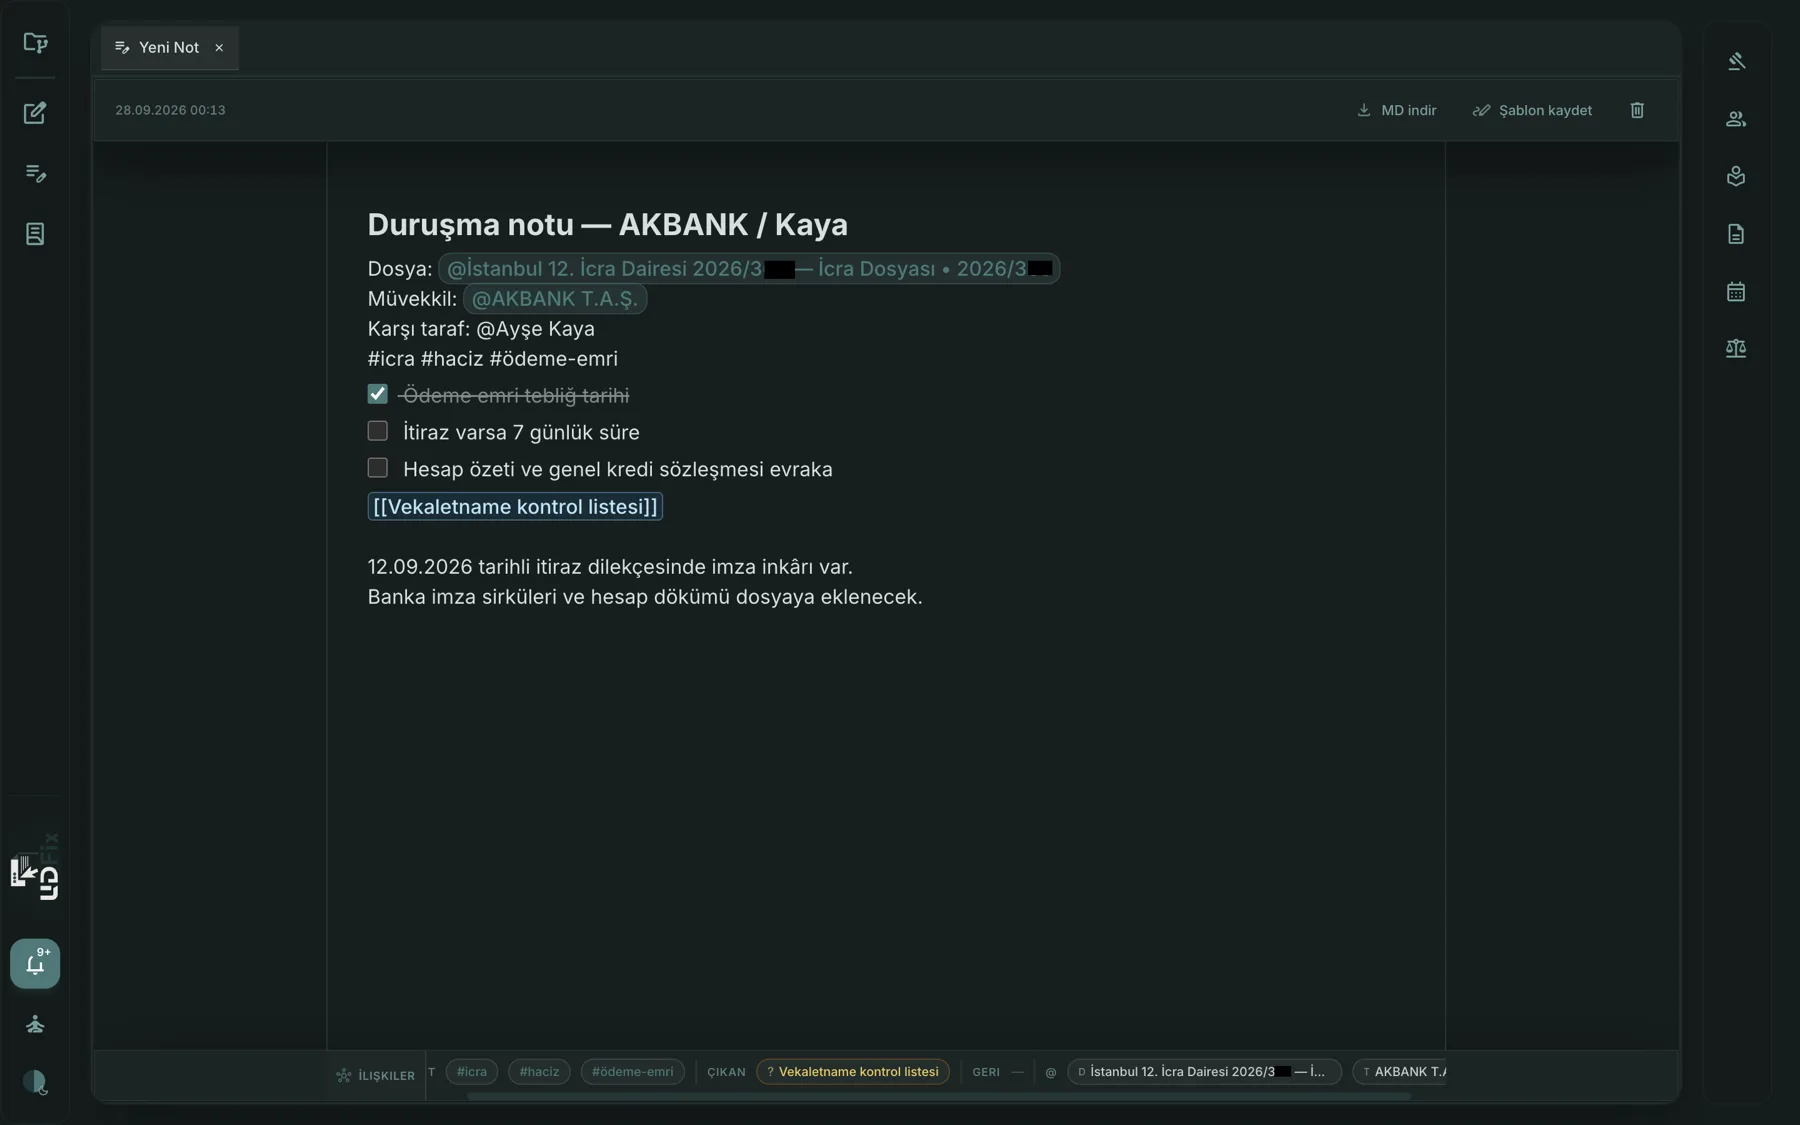Click the note icon on Yeni Not tab
This screenshot has width=1800, height=1125.
click(122, 47)
